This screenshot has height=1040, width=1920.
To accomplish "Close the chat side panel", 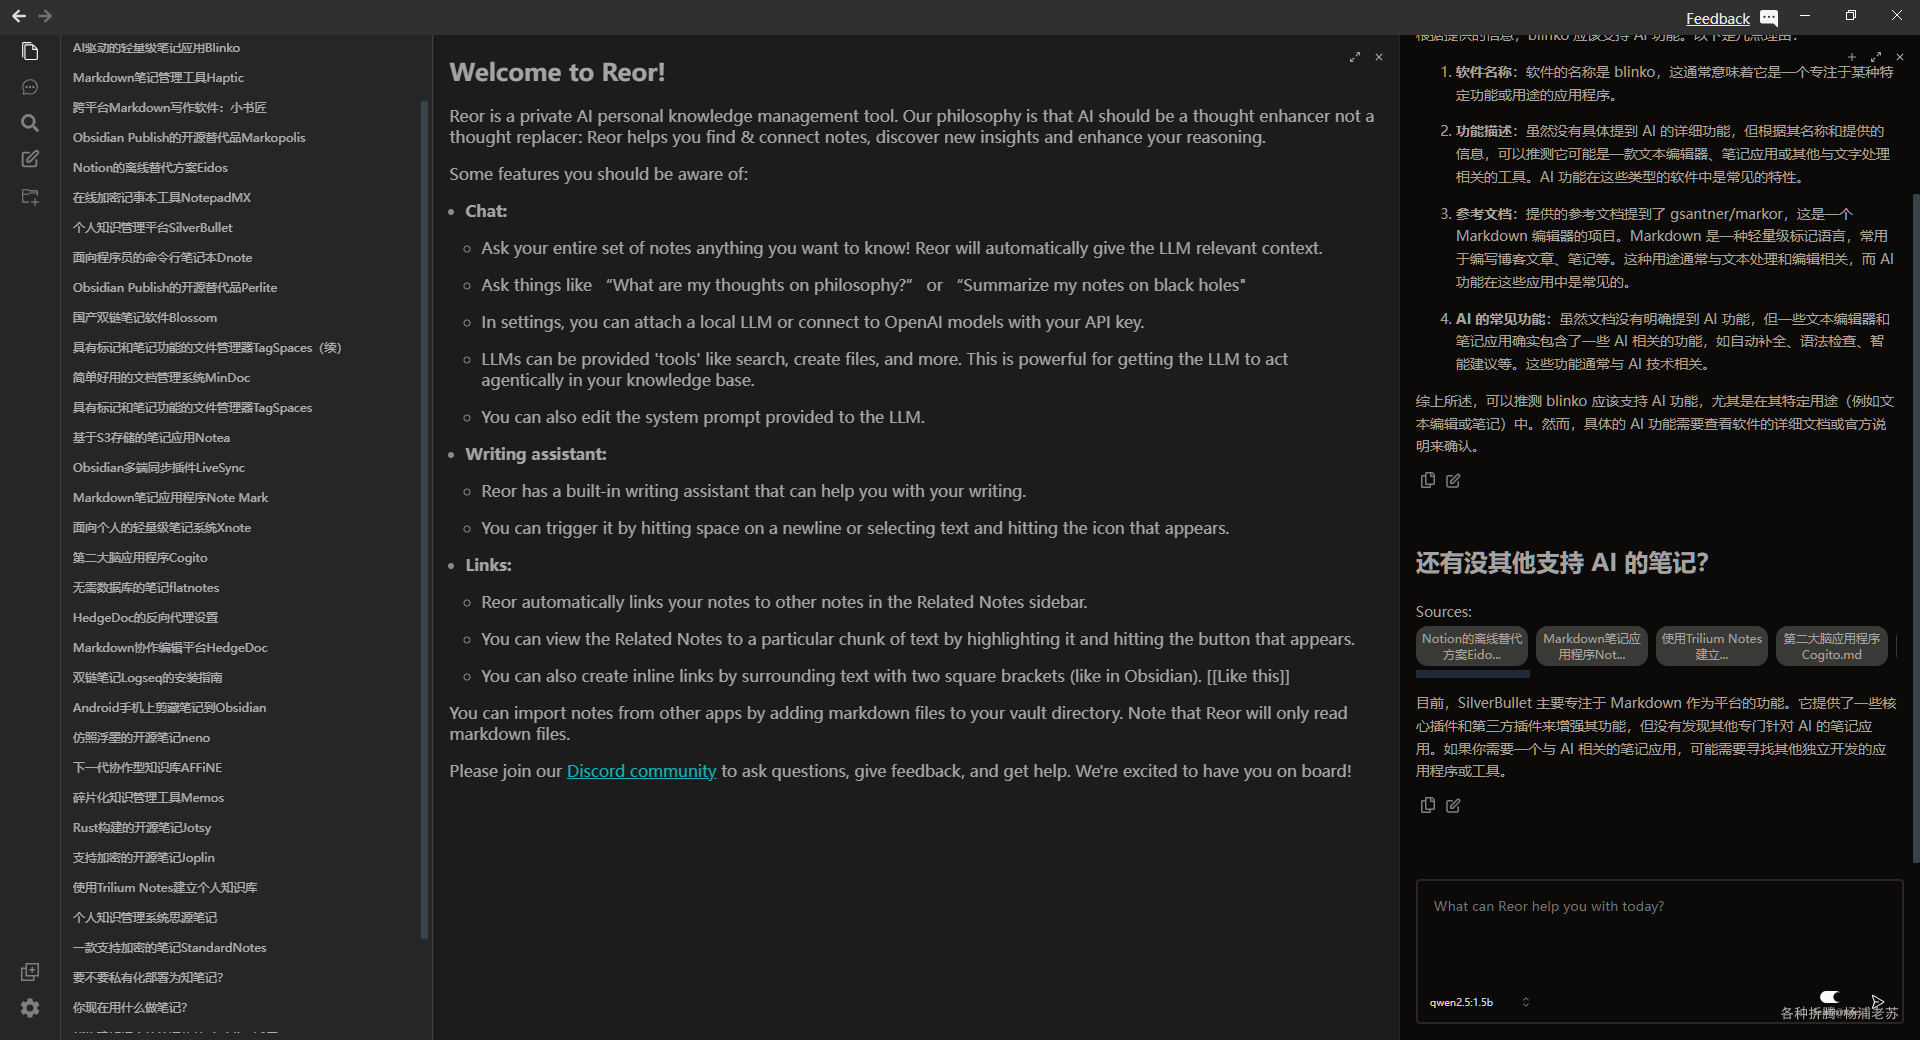I will [x=1900, y=57].
